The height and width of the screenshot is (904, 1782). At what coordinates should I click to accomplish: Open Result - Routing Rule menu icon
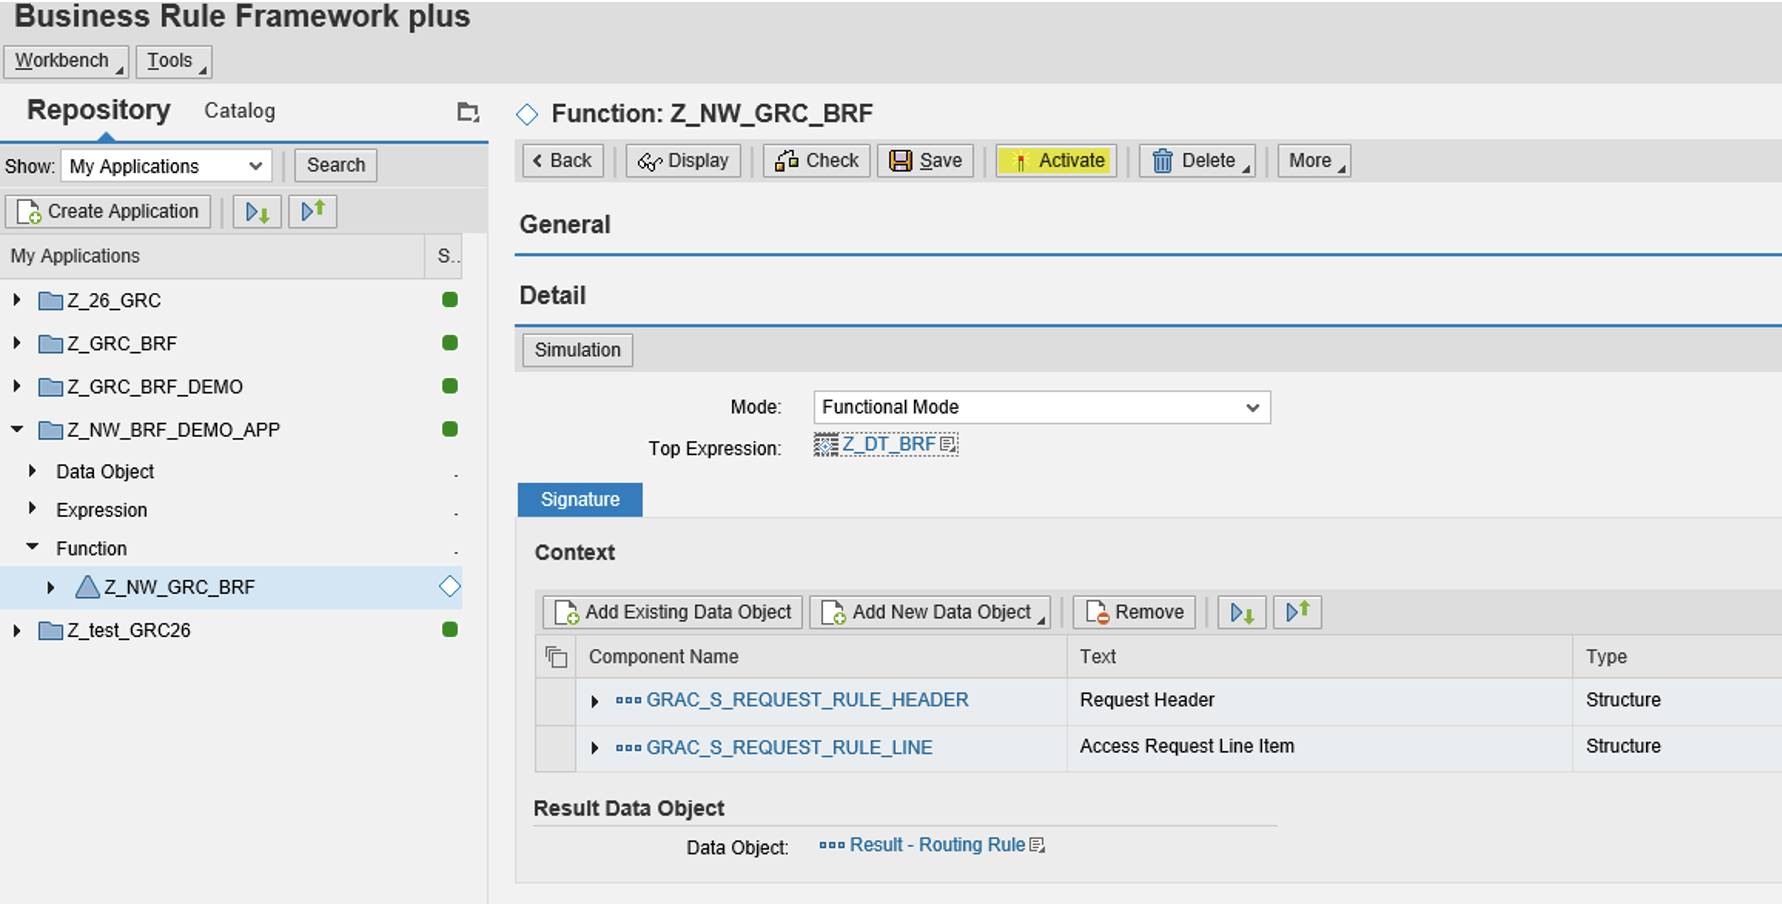coord(1037,845)
